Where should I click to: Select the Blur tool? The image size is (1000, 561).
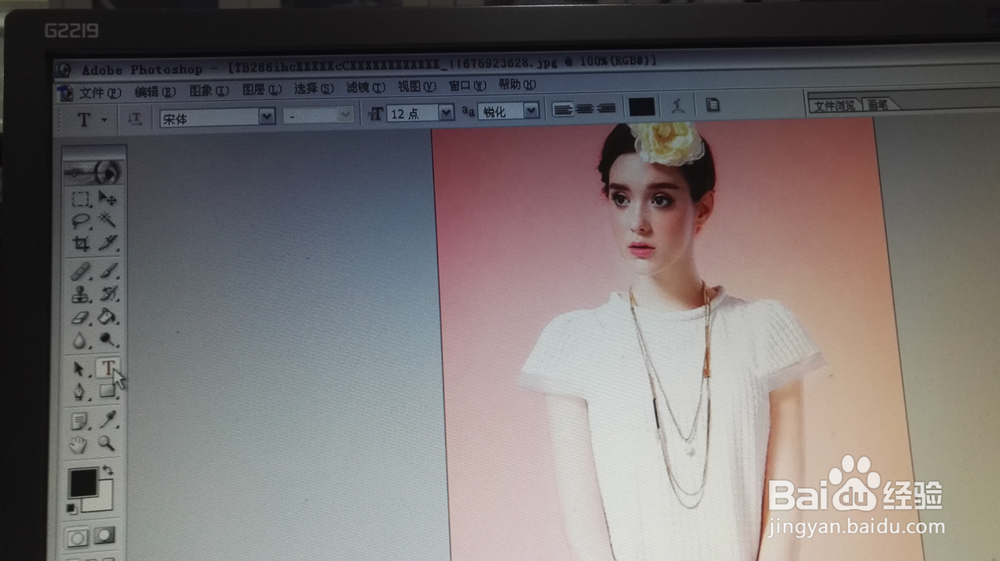80,340
